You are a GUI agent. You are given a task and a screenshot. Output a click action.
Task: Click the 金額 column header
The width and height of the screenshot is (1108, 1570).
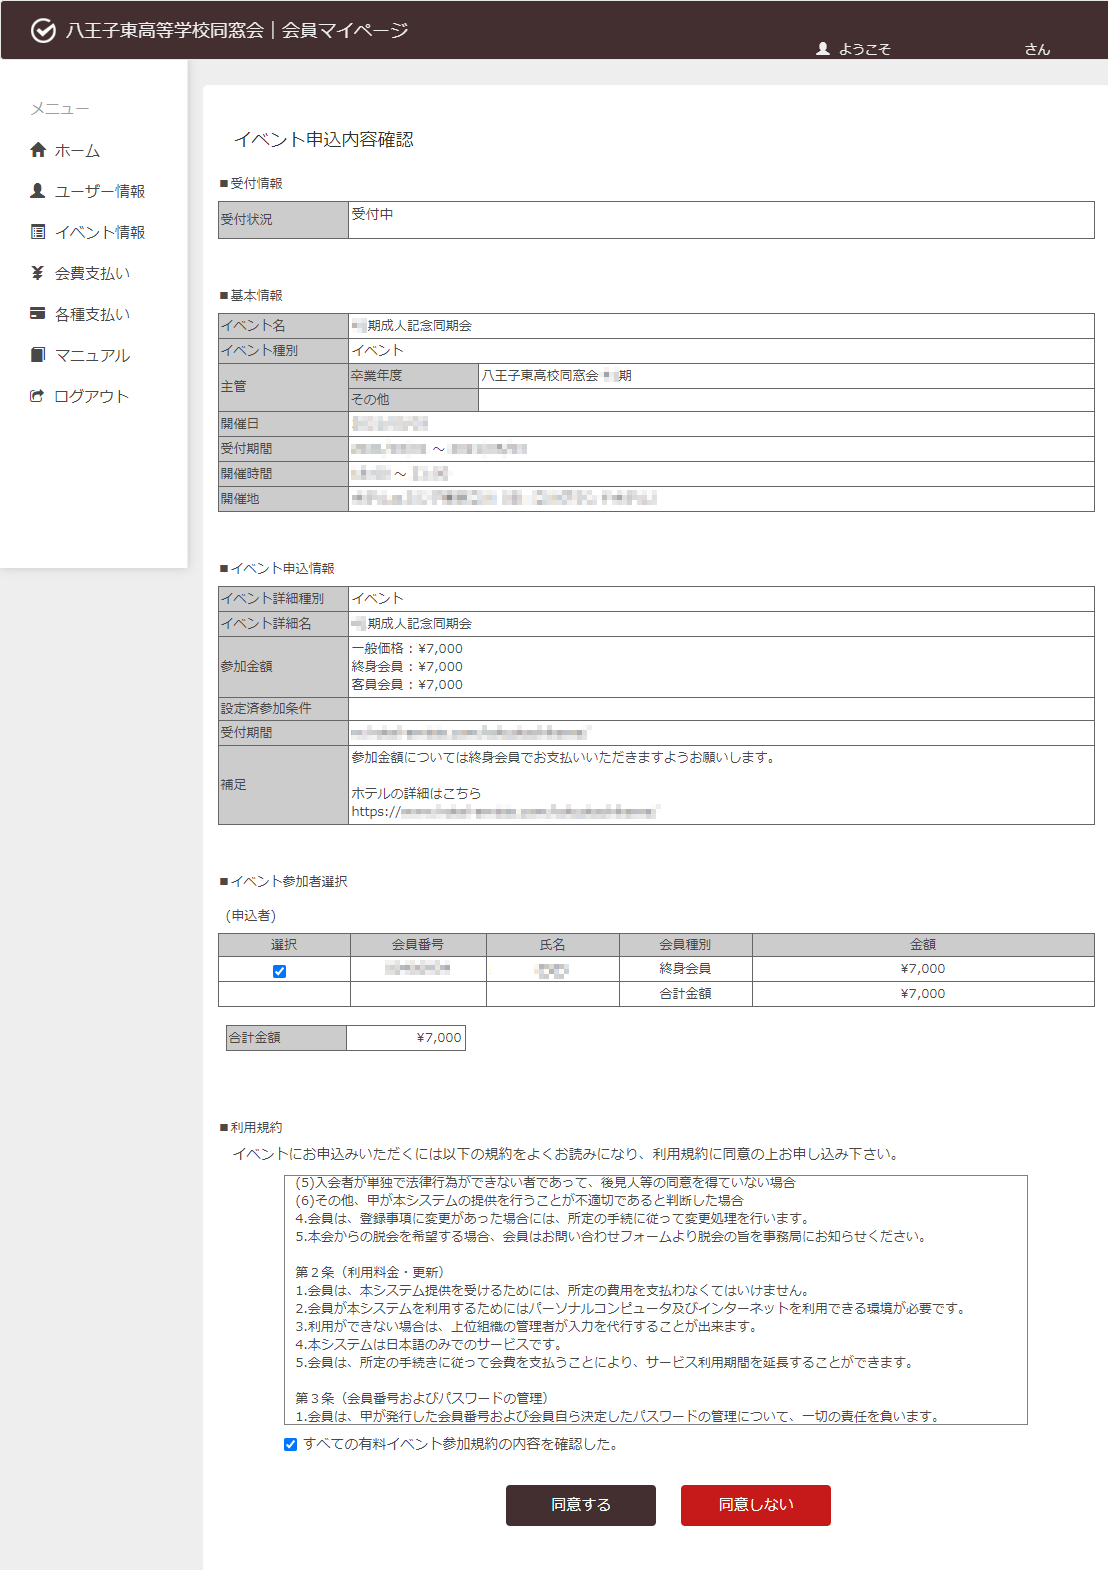(x=923, y=944)
